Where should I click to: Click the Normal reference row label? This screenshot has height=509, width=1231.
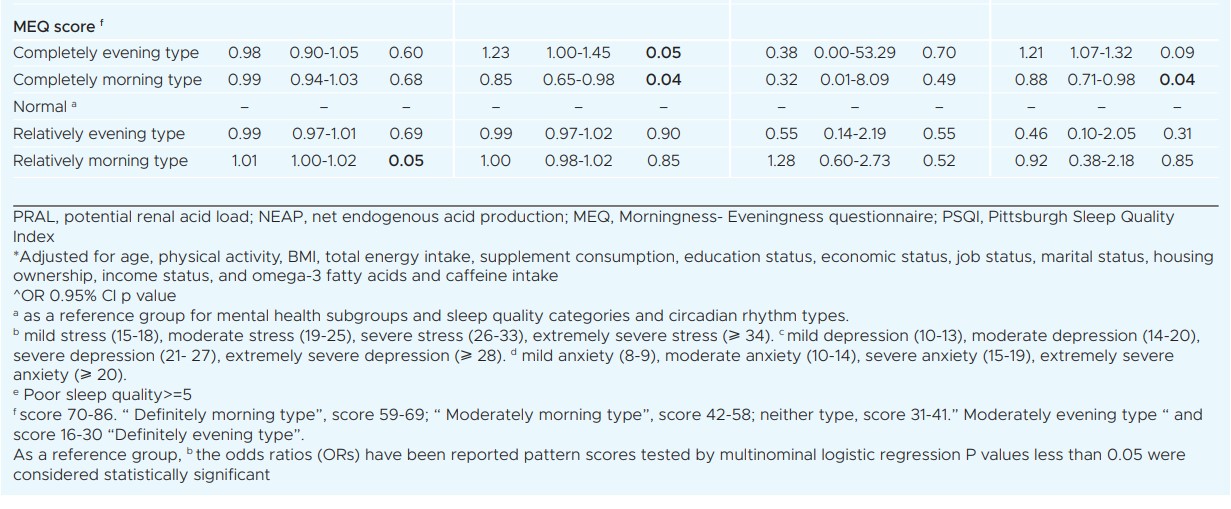click(x=40, y=106)
